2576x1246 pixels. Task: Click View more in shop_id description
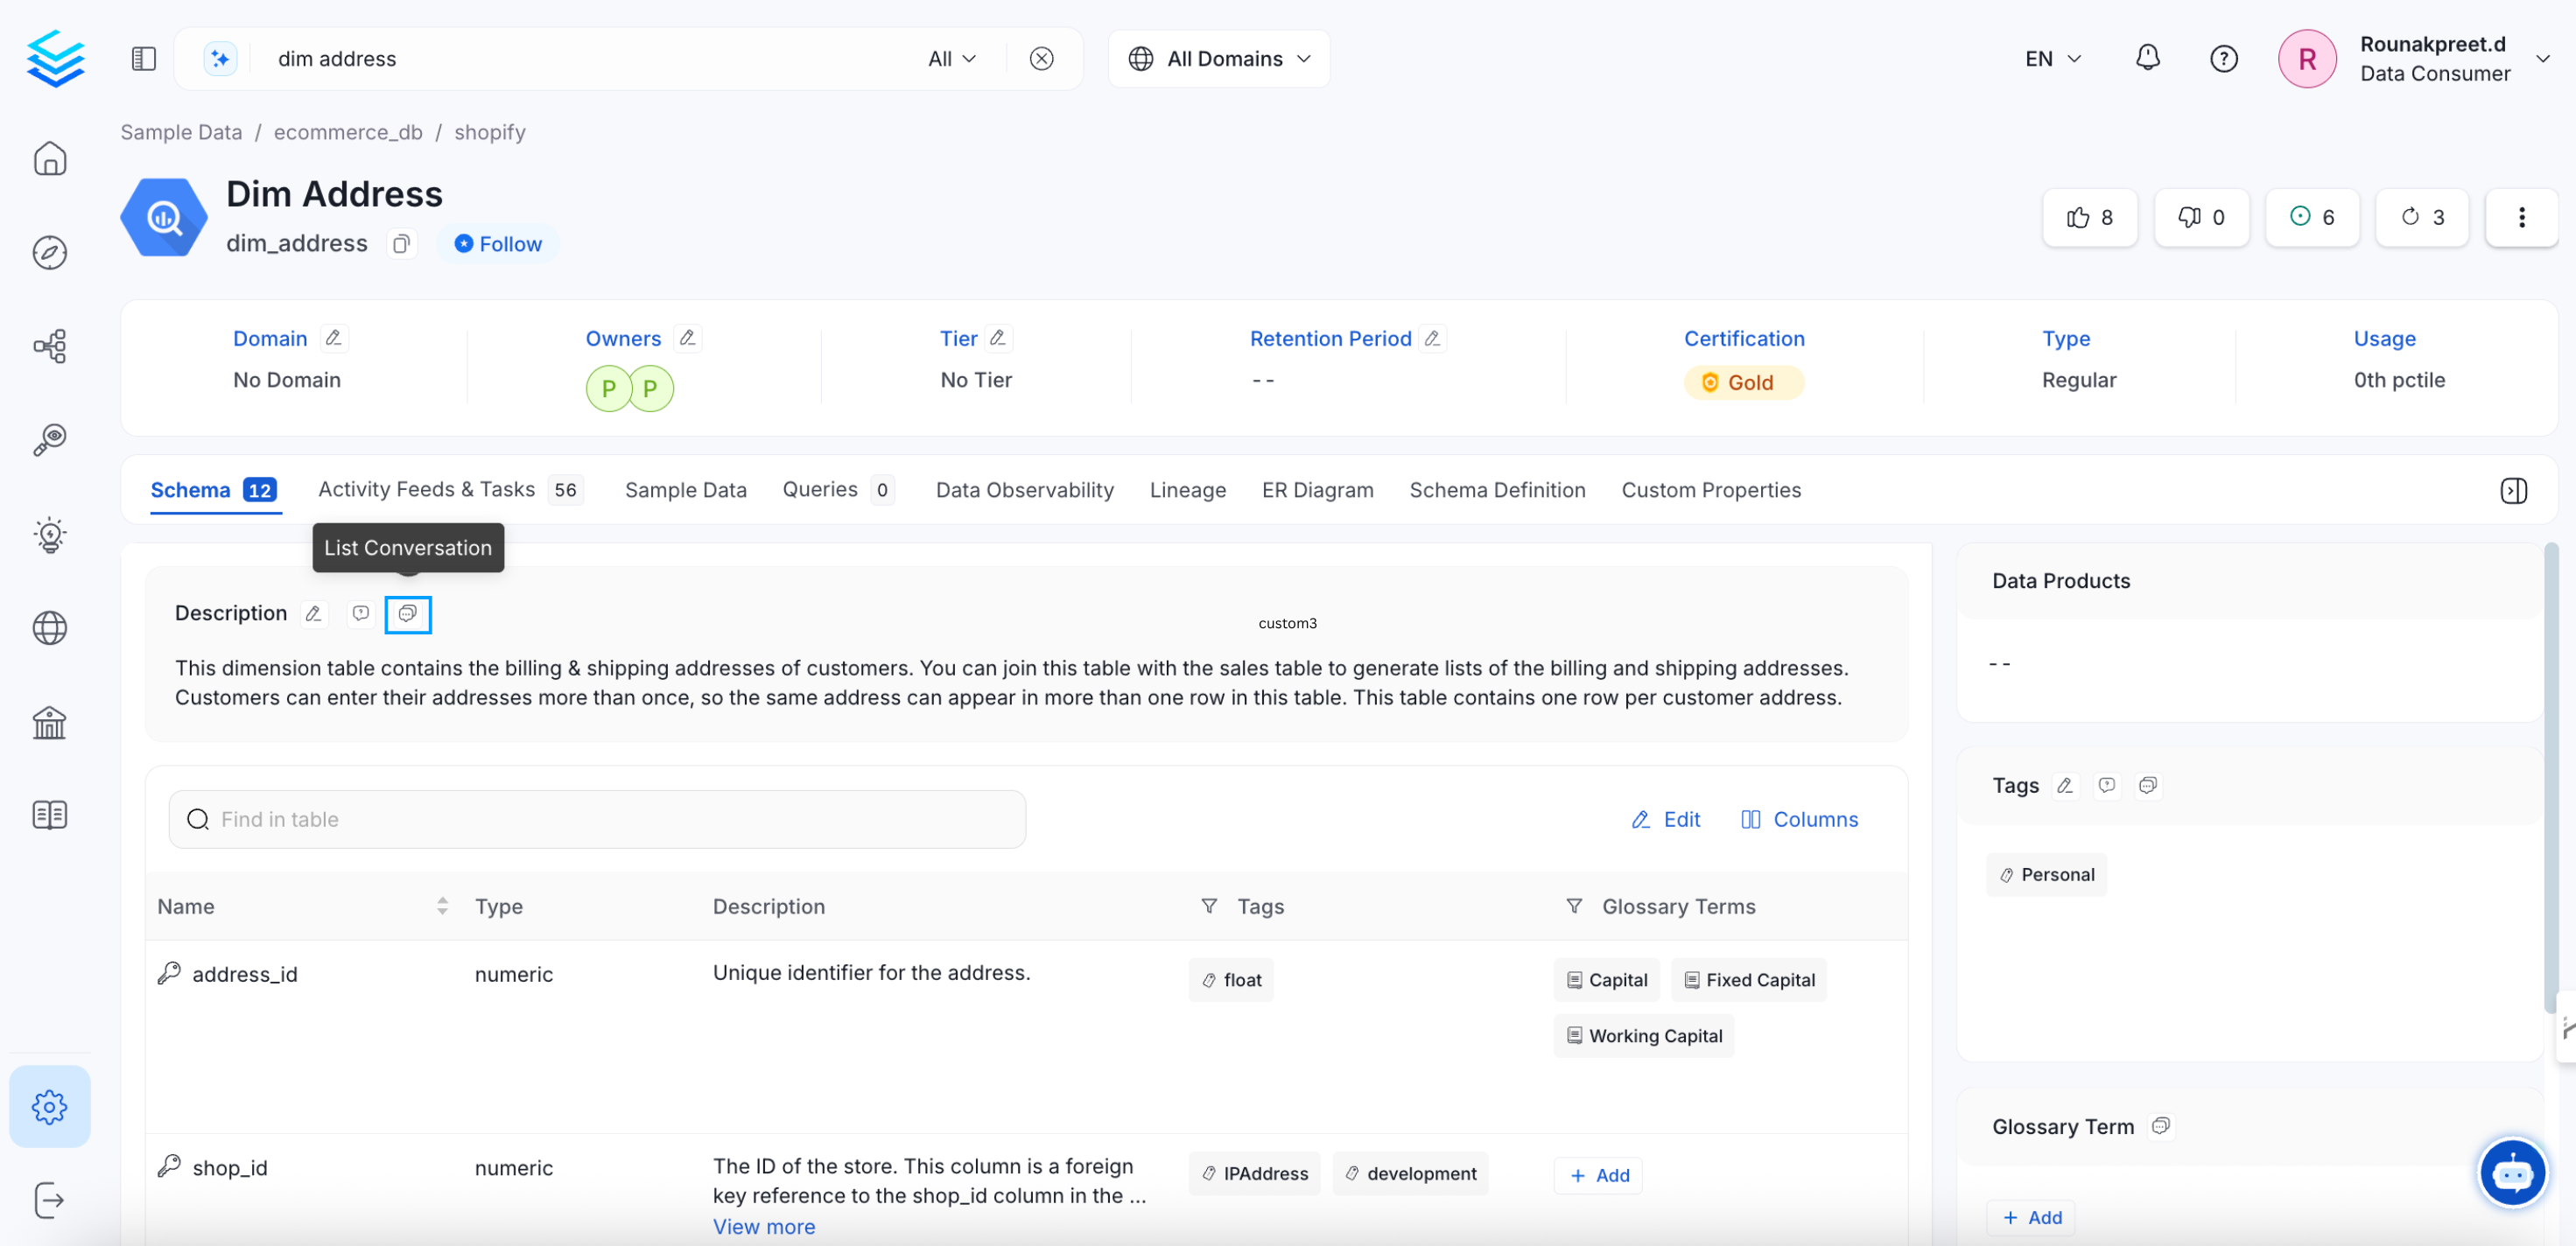763,1226
